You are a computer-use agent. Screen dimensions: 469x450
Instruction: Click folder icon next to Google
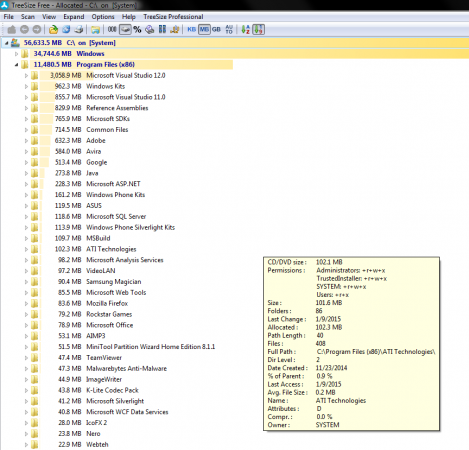coord(35,162)
